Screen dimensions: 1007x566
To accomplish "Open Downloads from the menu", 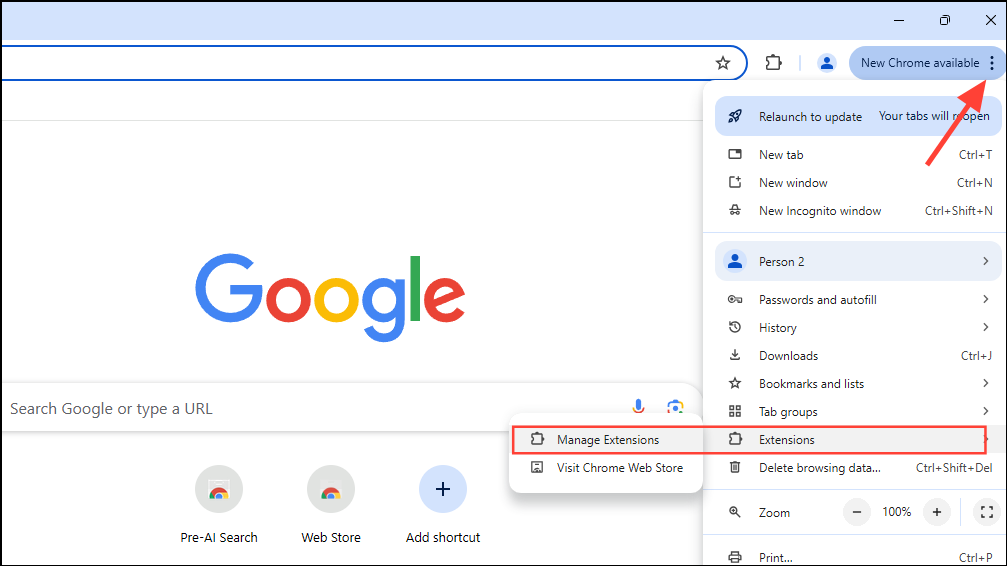I will pyautogui.click(x=857, y=356).
